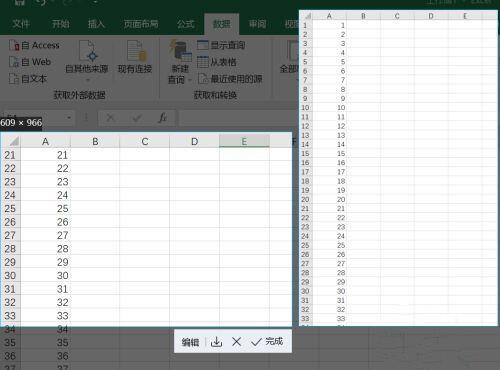Select row header 21 in main sheet
The height and width of the screenshot is (370, 500).
click(10, 155)
